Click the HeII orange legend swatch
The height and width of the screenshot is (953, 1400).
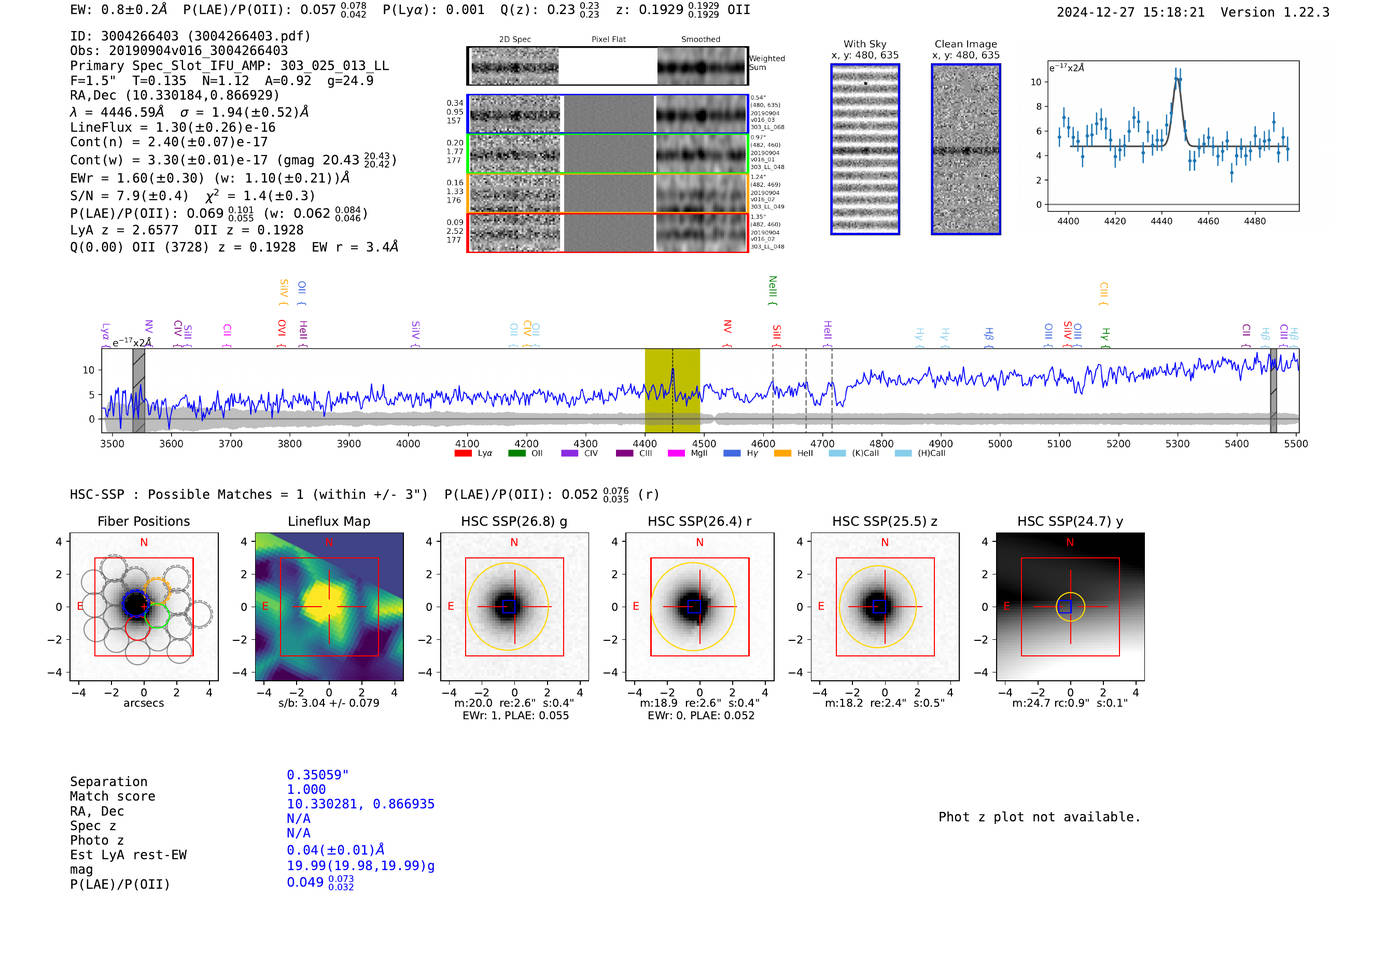coord(782,453)
